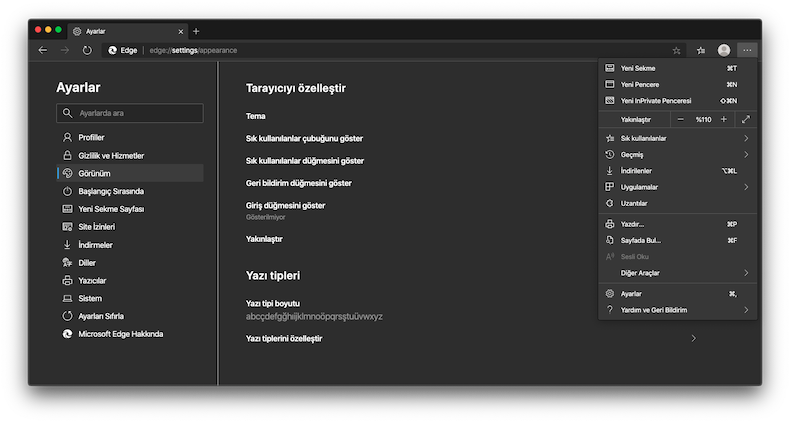Open Microsoft Edge Hakkında page
The height and width of the screenshot is (423, 790).
coord(130,334)
